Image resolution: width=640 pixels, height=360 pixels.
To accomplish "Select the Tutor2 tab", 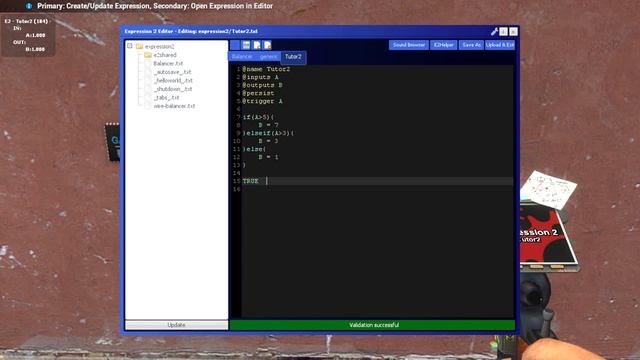I will click(x=293, y=57).
